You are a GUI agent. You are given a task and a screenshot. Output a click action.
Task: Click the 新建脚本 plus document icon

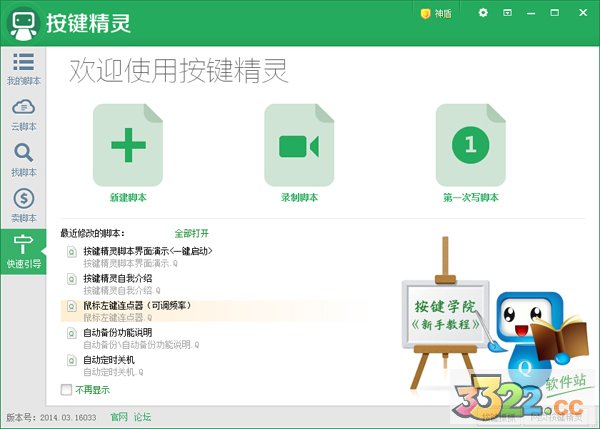coord(128,145)
